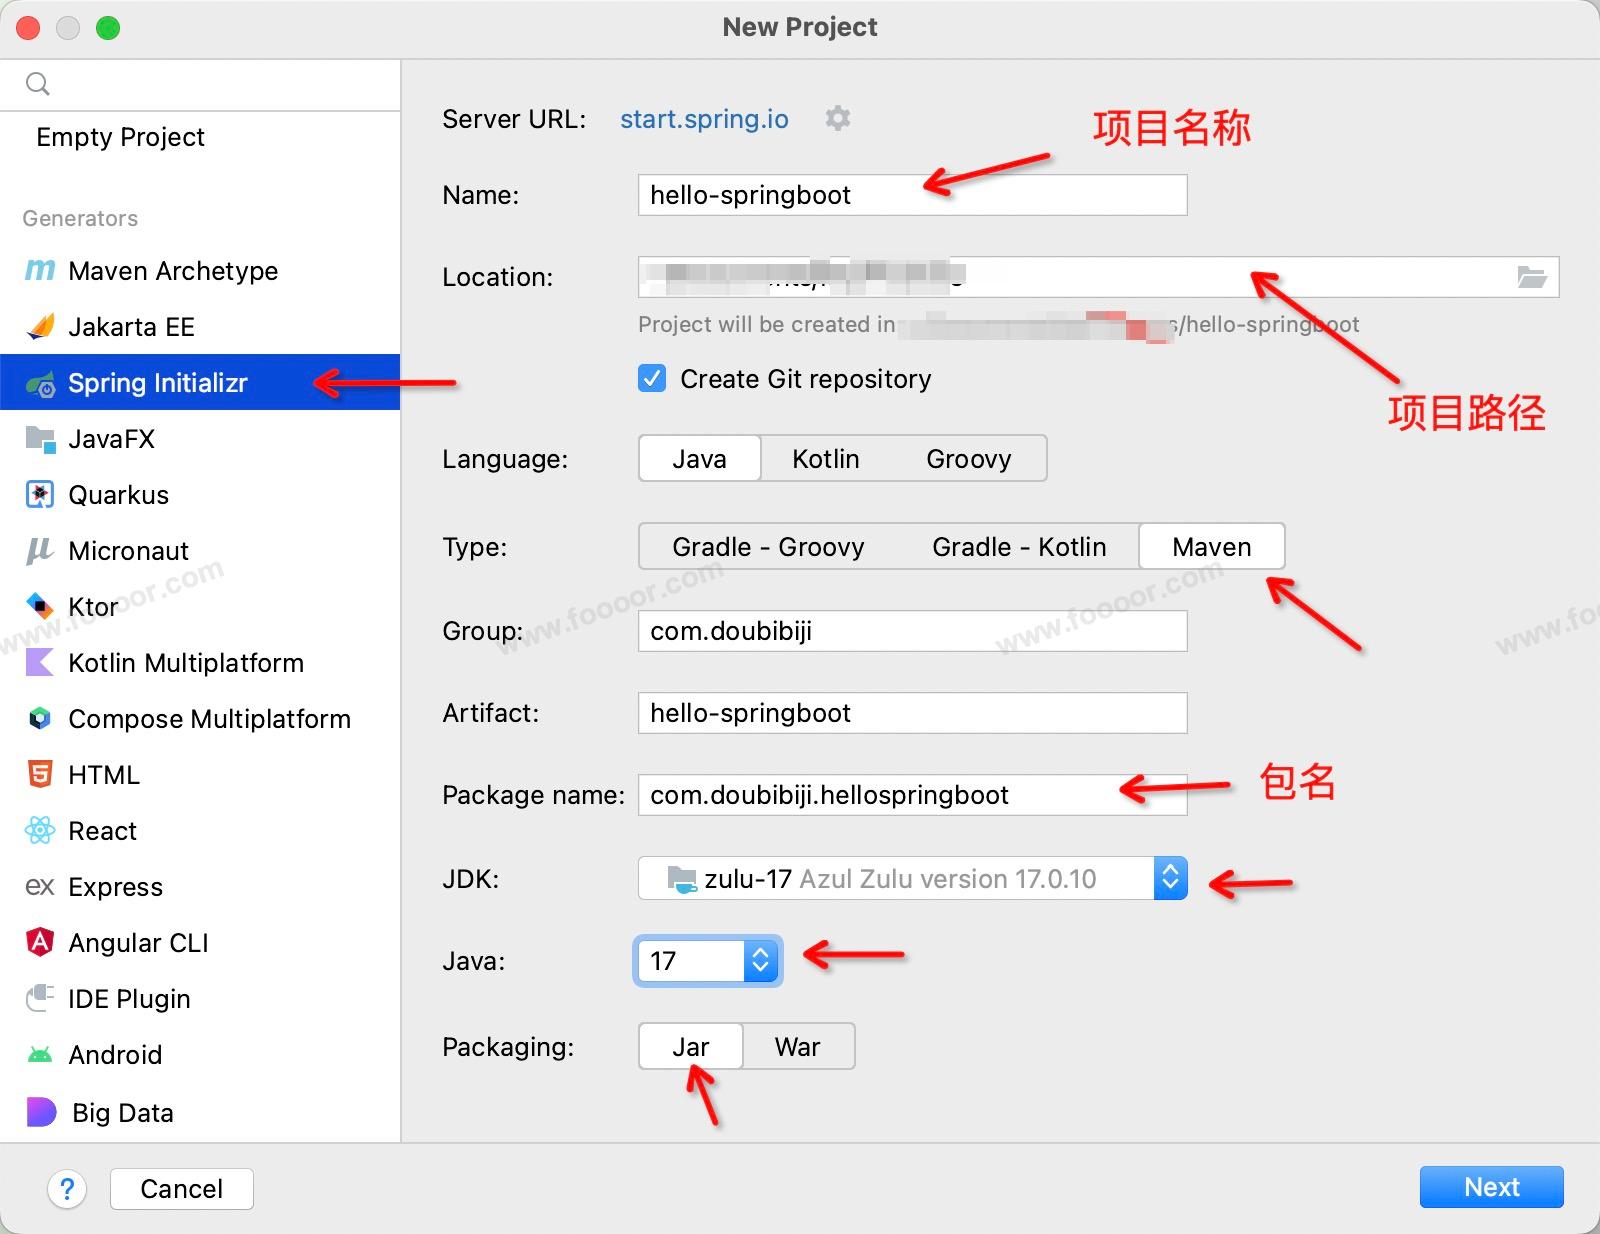Toggle the Create Git repository checkbox
Viewport: 1600px width, 1234px height.
652,379
